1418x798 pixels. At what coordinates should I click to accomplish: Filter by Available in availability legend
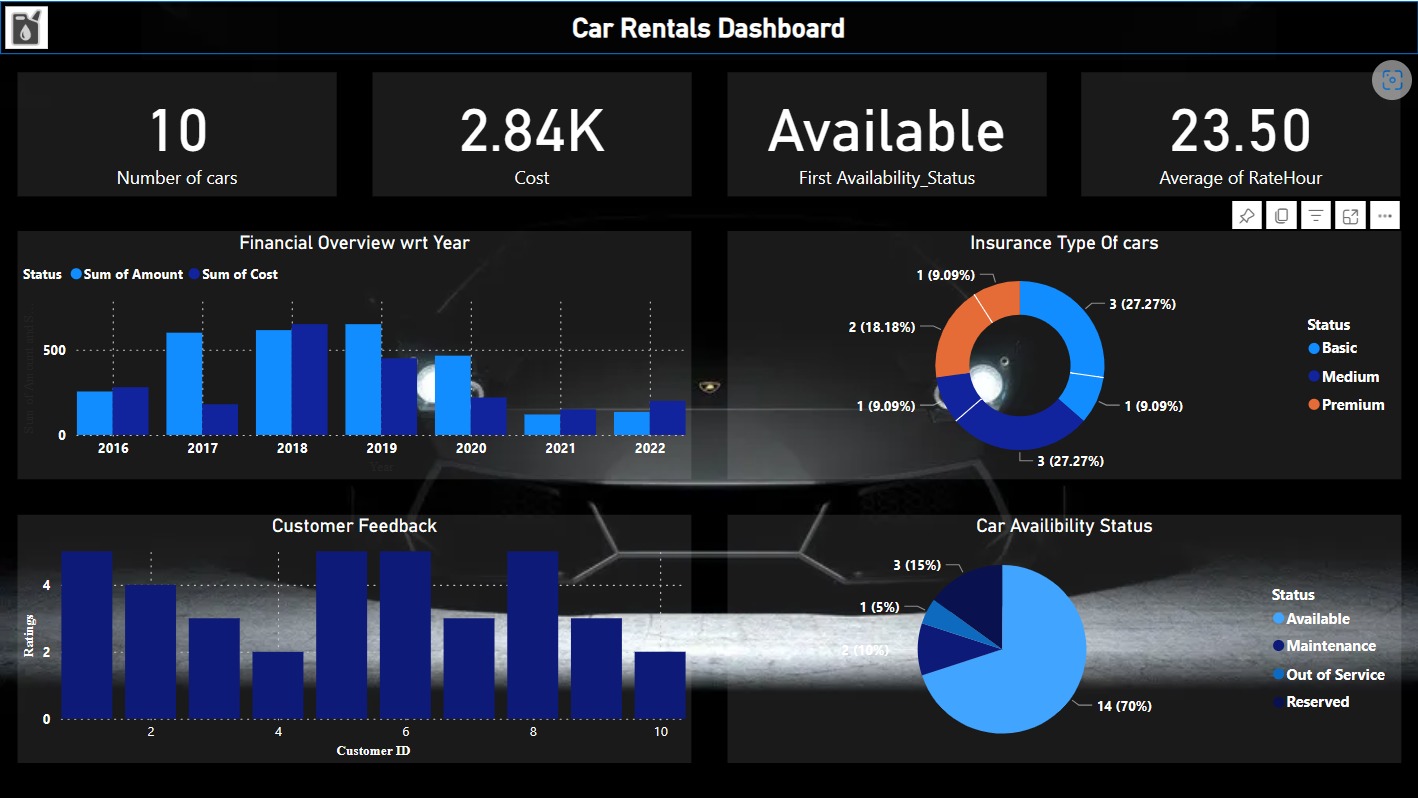click(x=1317, y=619)
